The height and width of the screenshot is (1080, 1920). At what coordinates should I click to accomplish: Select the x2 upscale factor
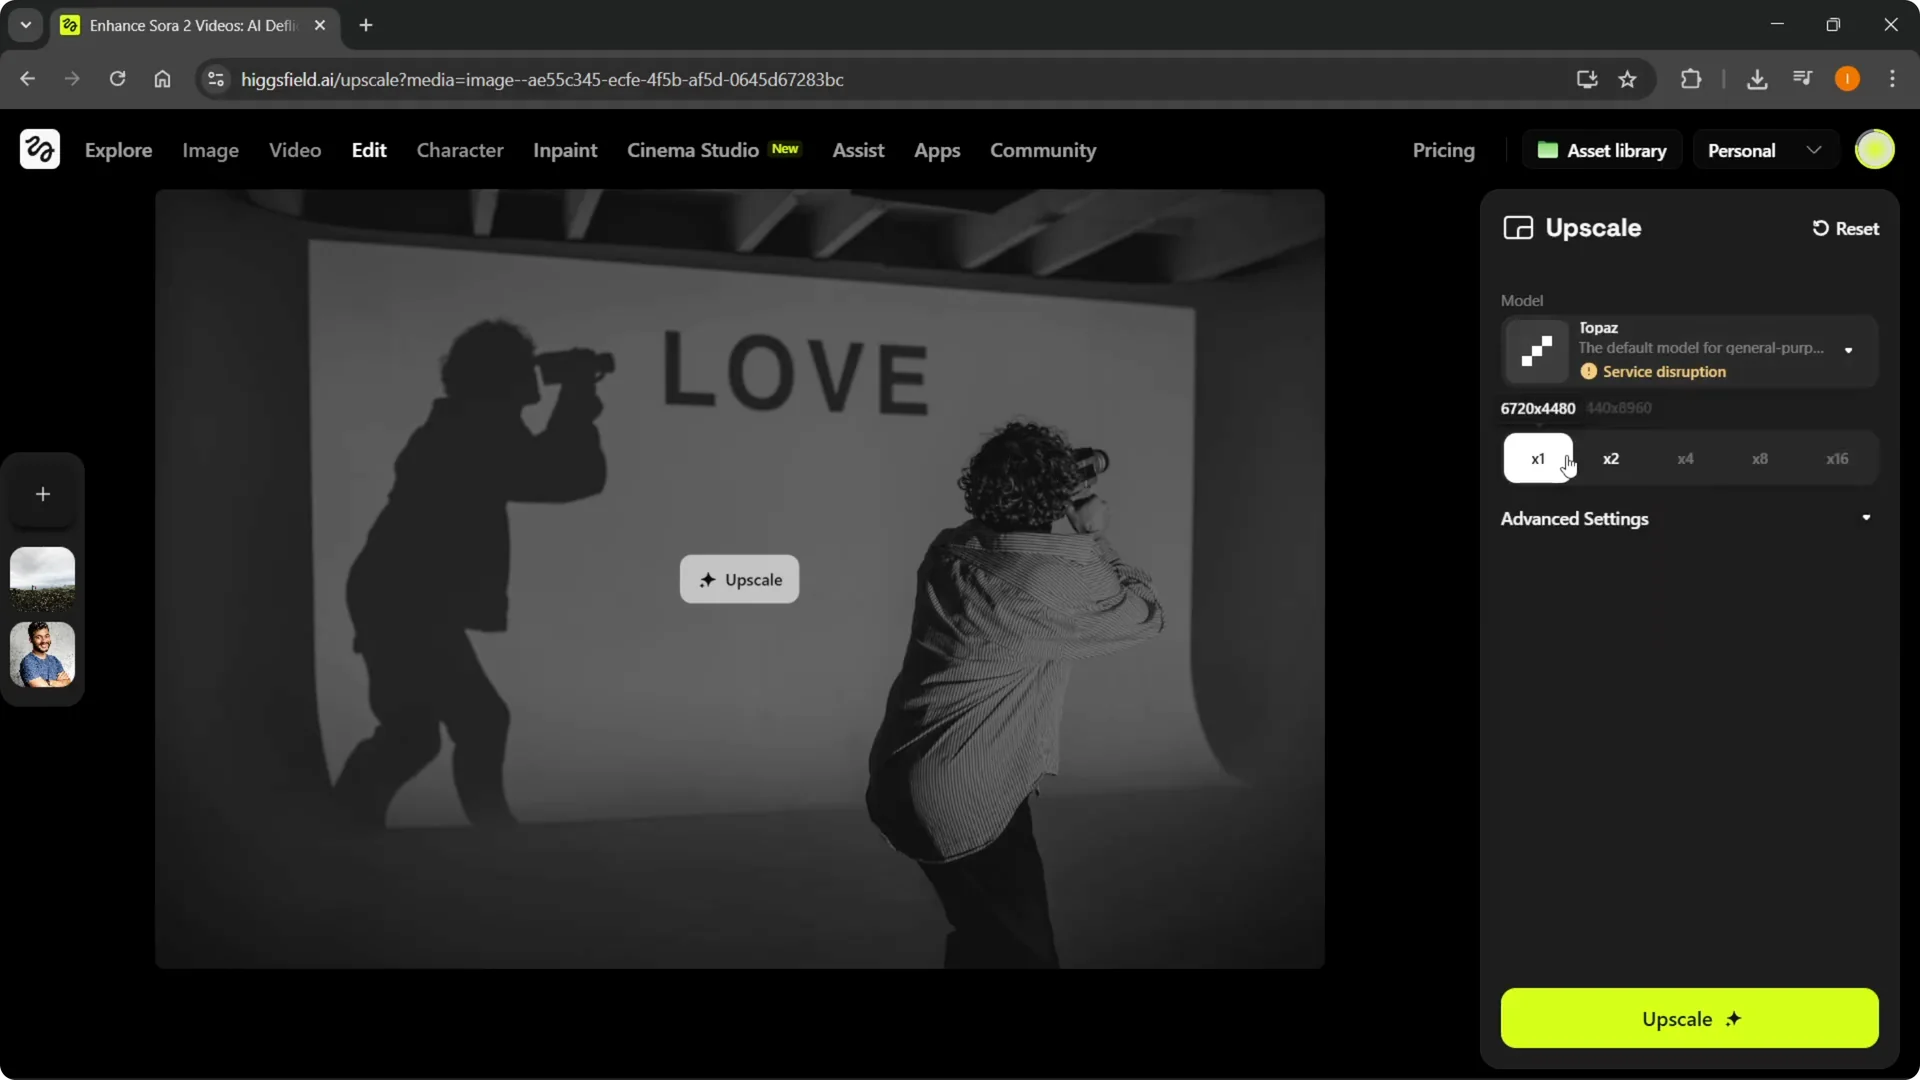pyautogui.click(x=1611, y=458)
